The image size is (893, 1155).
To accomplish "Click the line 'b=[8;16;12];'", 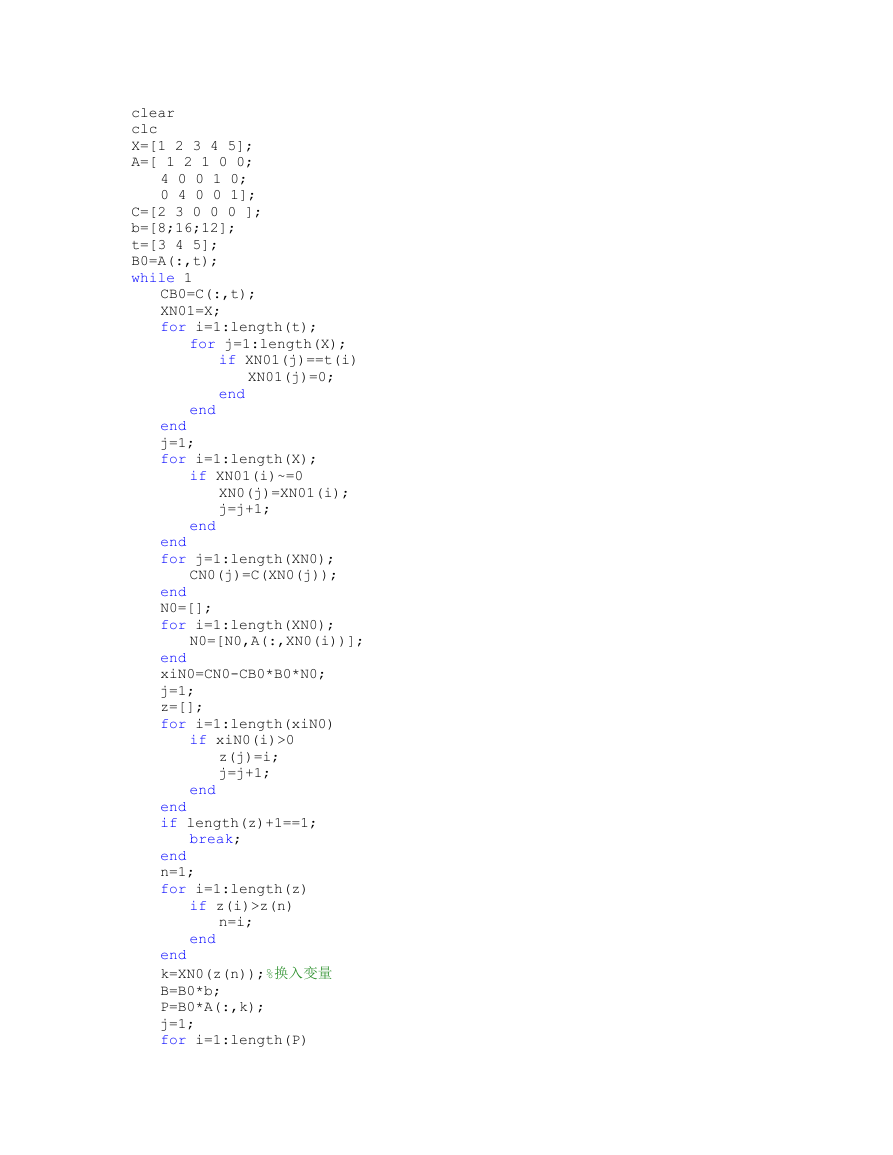I will click(x=183, y=228).
